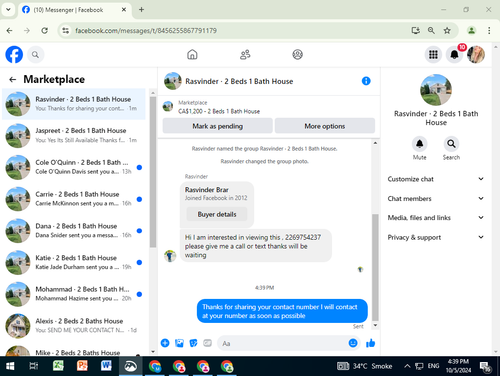The width and height of the screenshot is (500, 376).
Task: Open taskbar clock showing 4:39 PM
Action: tap(458, 366)
